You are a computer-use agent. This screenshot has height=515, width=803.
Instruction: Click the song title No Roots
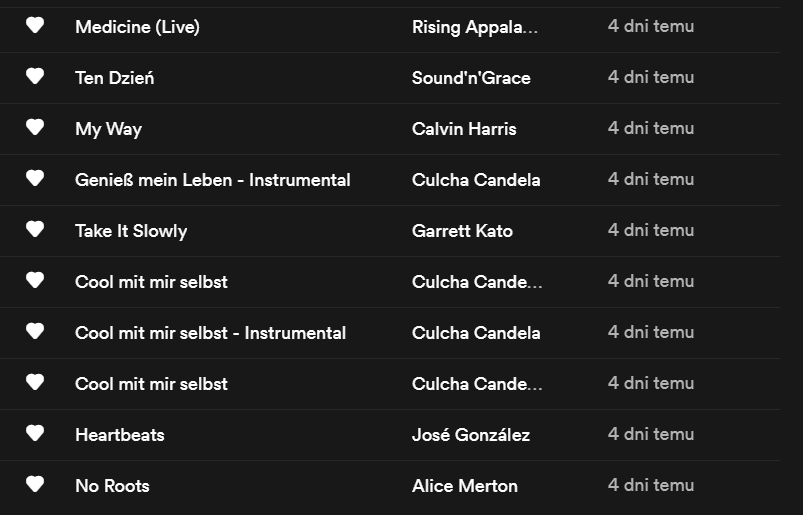click(112, 486)
